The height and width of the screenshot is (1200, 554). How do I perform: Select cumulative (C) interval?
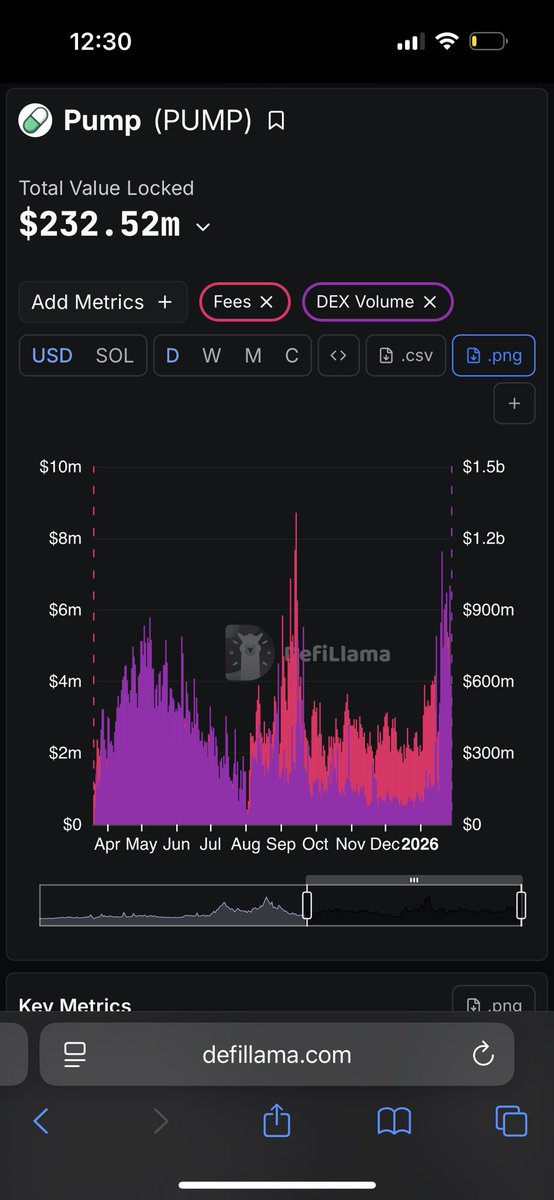(x=292, y=356)
